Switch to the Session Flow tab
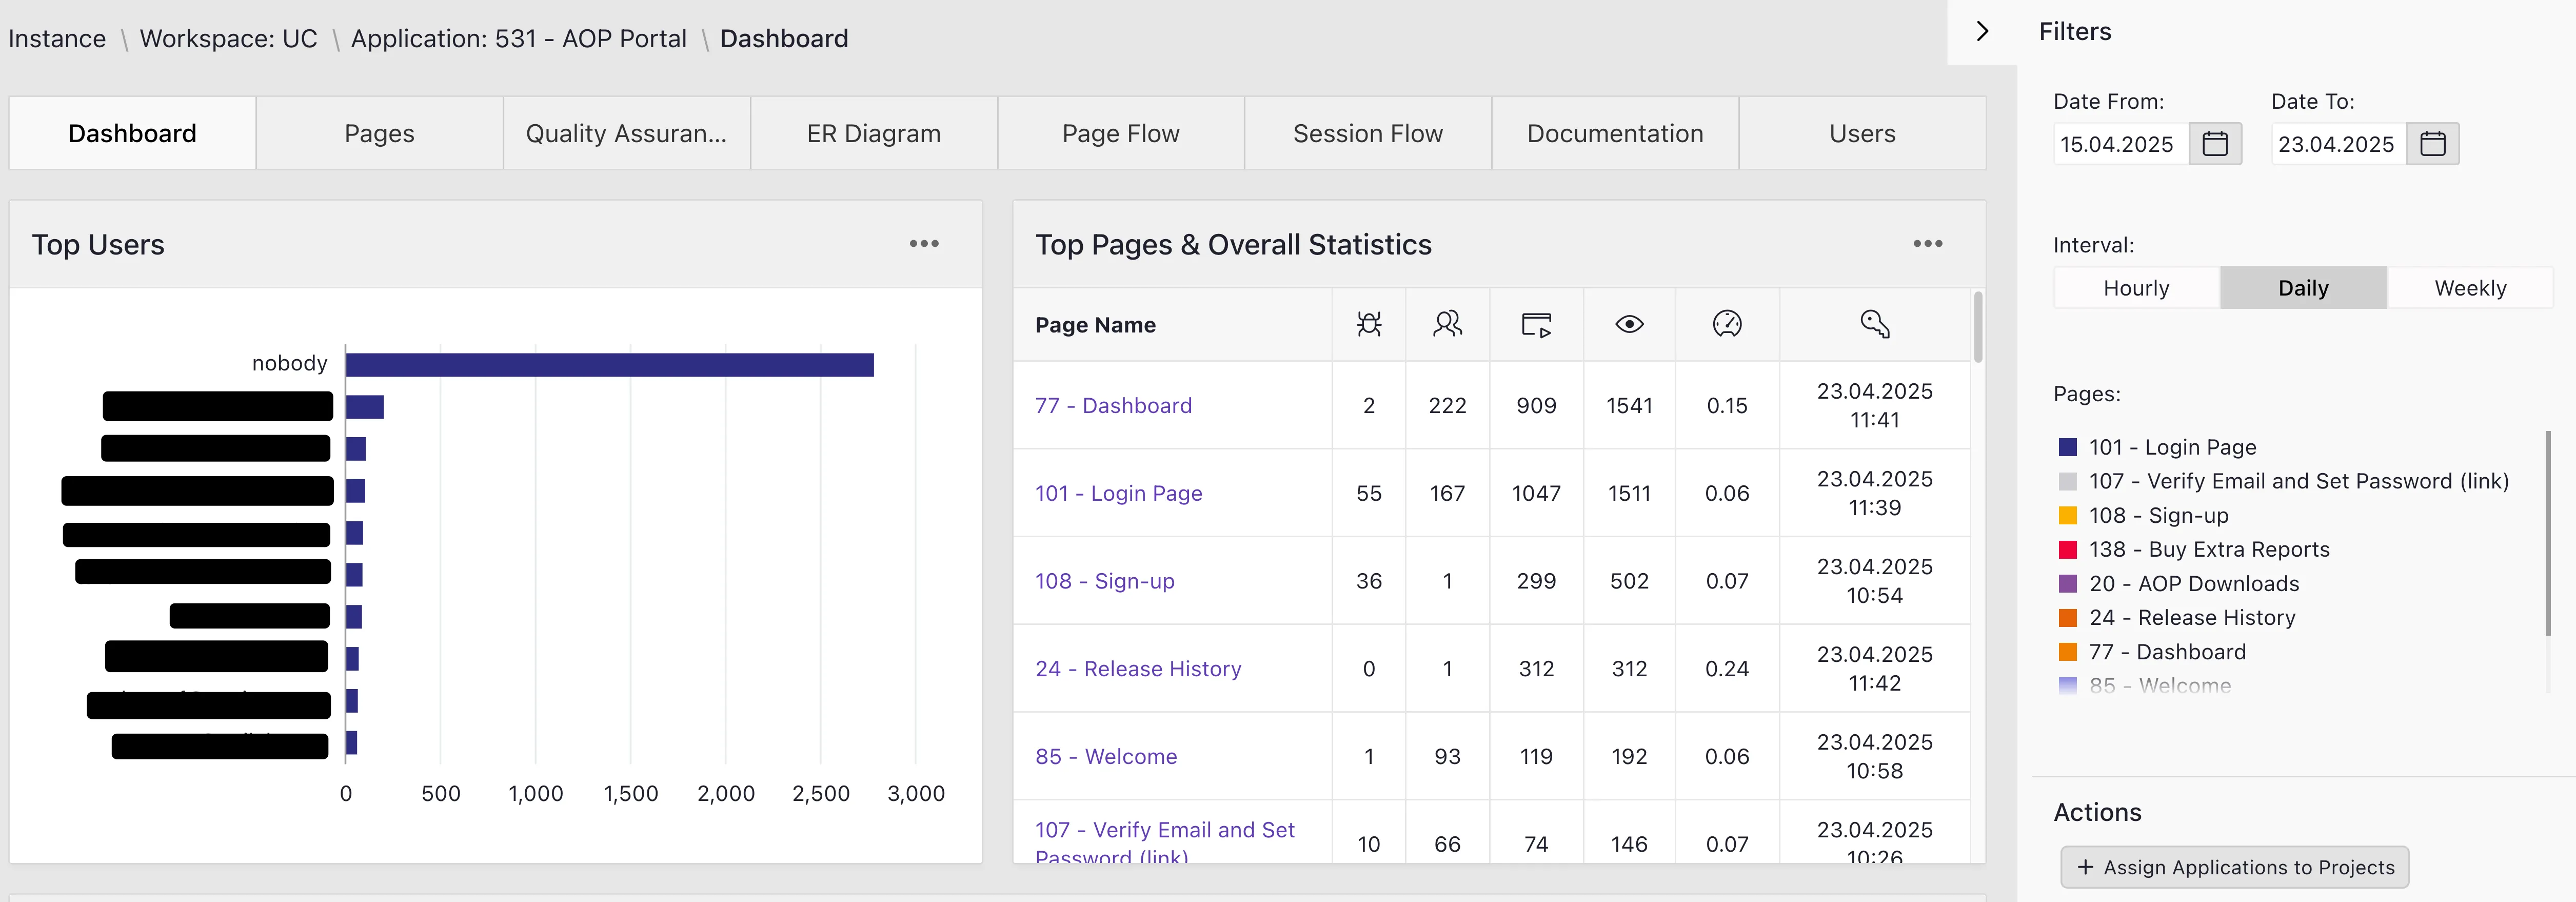Viewport: 2576px width, 902px height. pyautogui.click(x=1367, y=132)
